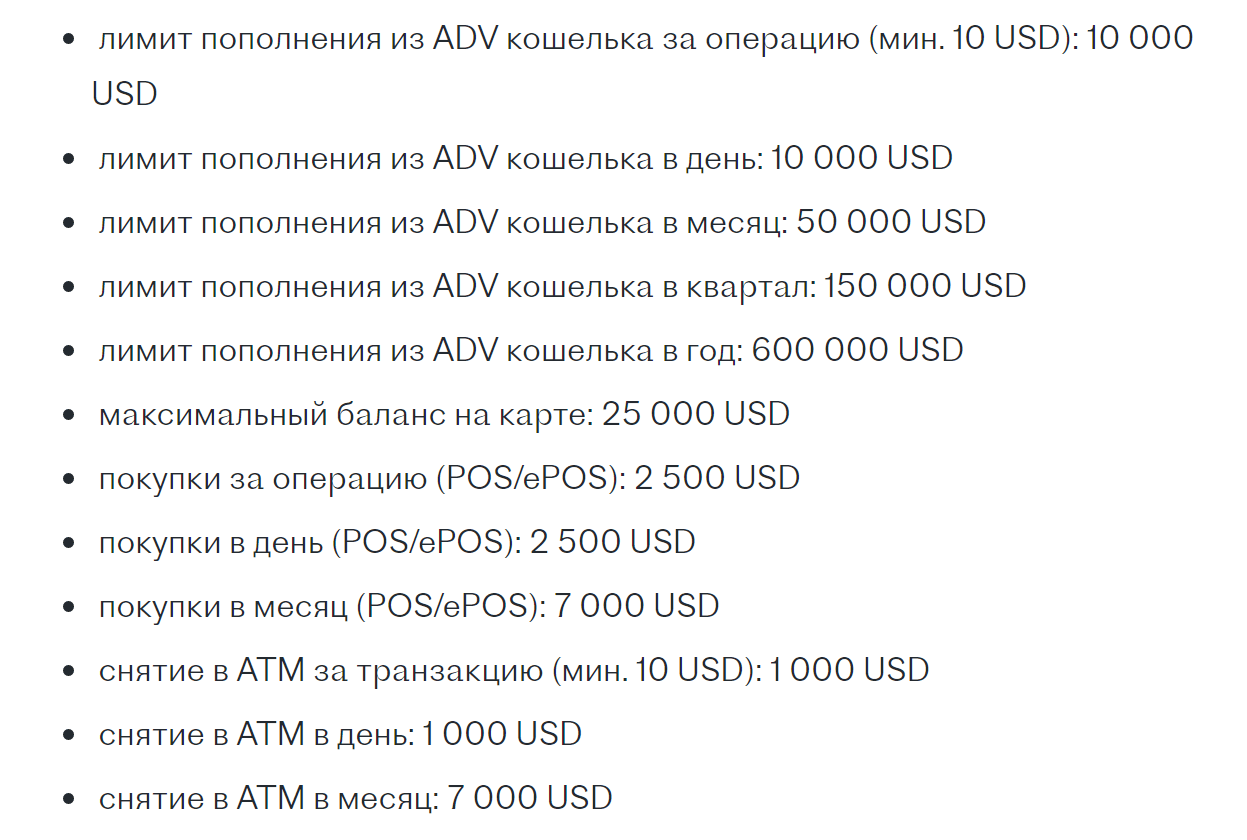Click the per-operation ADV wallet top-up limit text
1247x840 pixels.
(480, 39)
